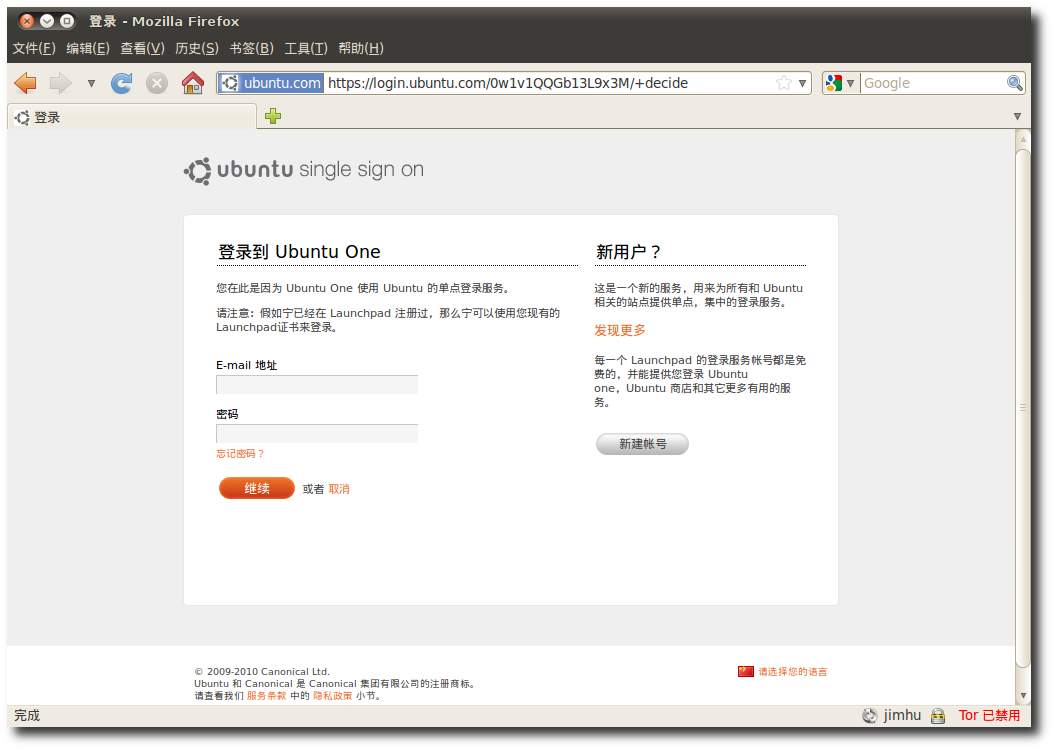Open the 工具(T) menu
1054x750 pixels.
(x=306, y=48)
